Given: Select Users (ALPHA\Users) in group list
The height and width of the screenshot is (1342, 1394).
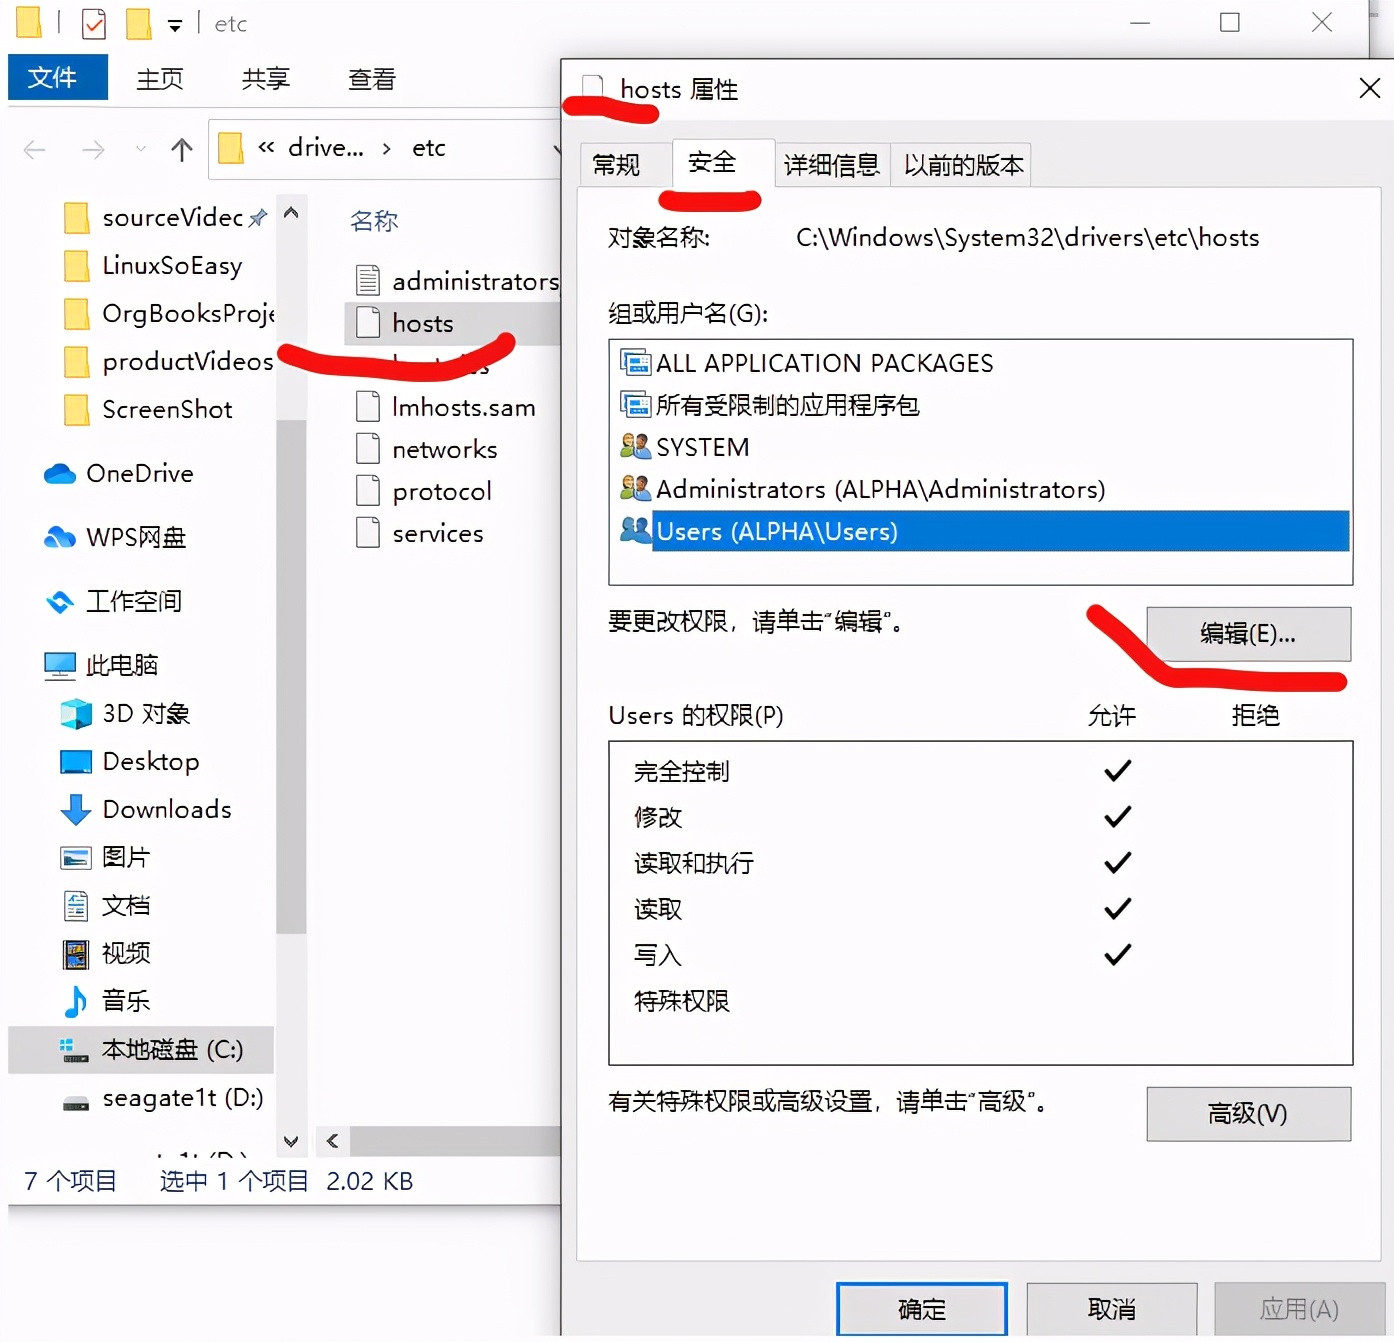Looking at the screenshot, I should [984, 531].
